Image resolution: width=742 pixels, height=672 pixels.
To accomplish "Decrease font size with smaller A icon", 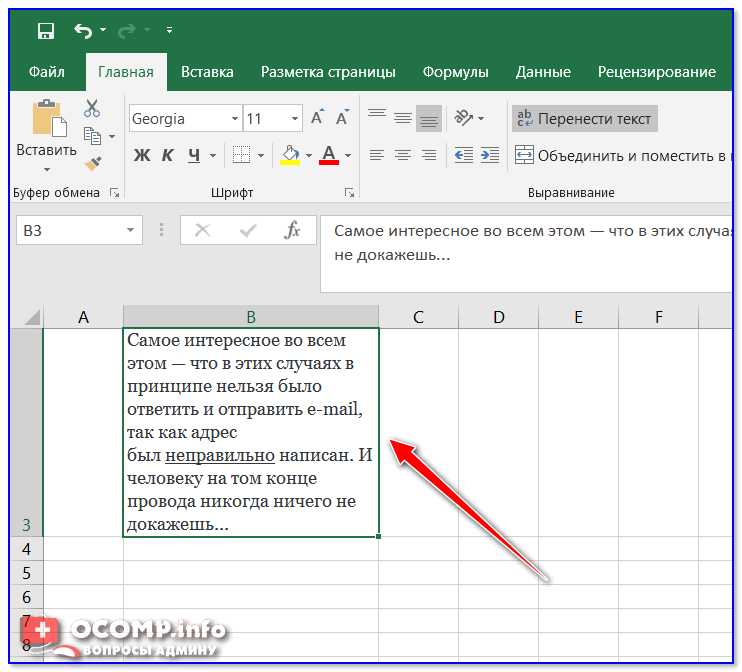I will [342, 117].
